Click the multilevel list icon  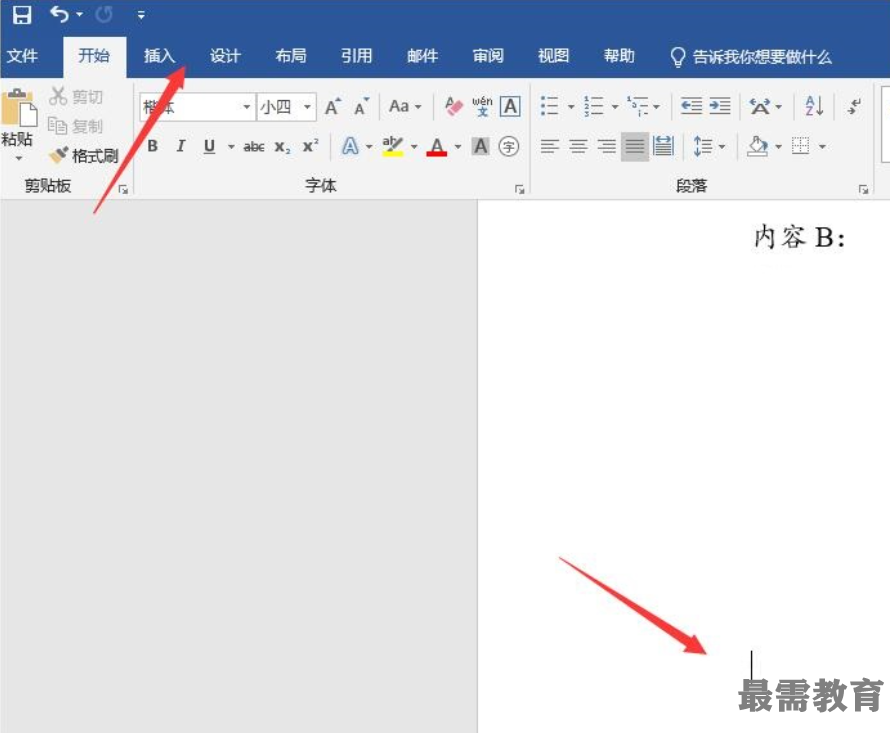(x=638, y=106)
